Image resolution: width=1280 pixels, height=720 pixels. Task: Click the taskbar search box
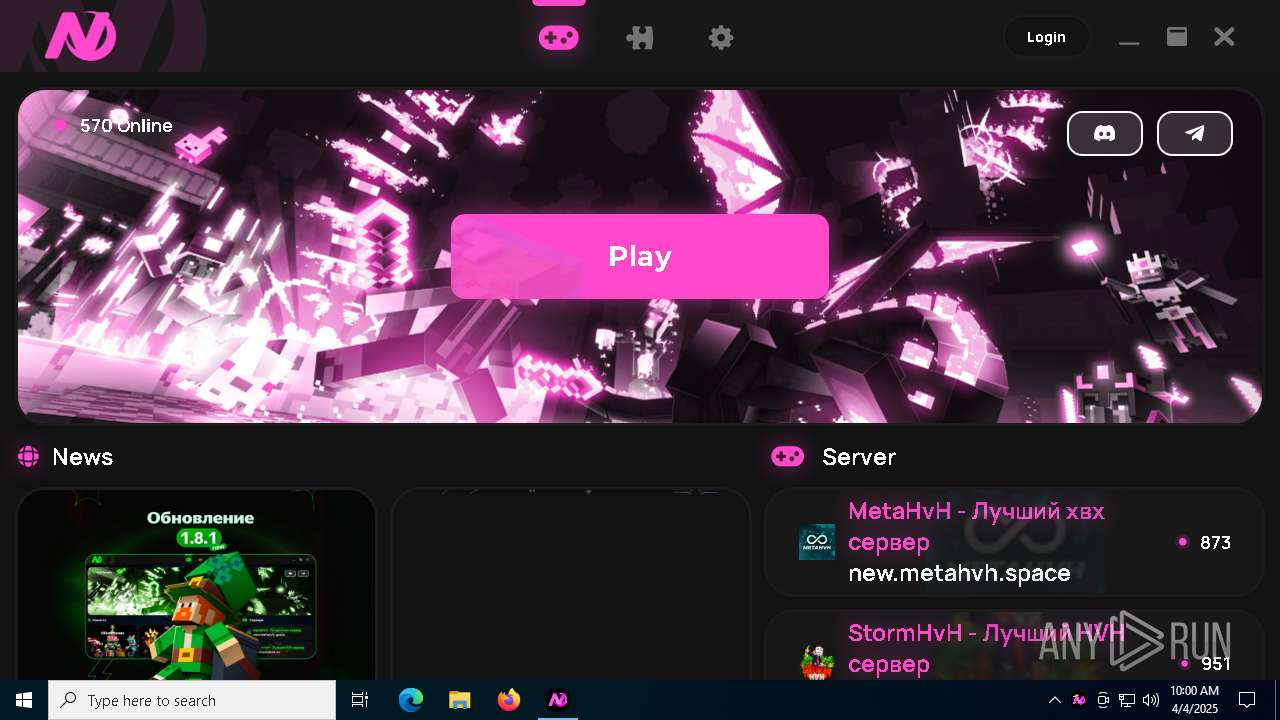192,700
